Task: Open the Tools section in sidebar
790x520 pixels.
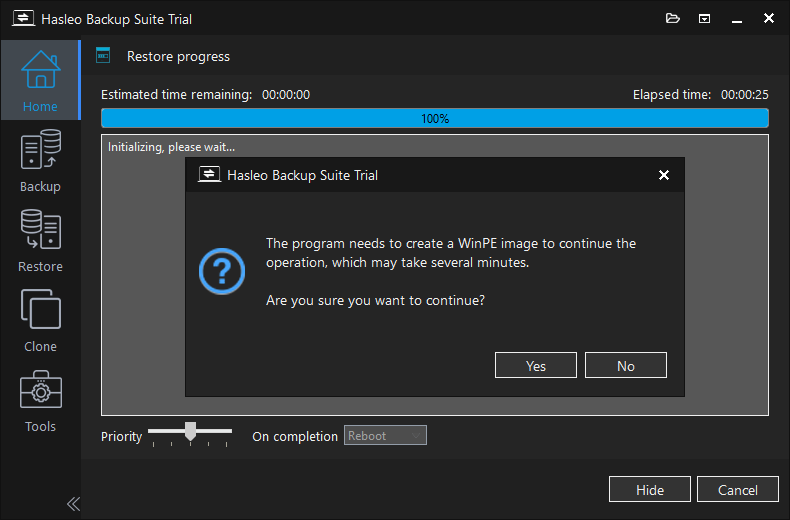Action: click(x=40, y=401)
